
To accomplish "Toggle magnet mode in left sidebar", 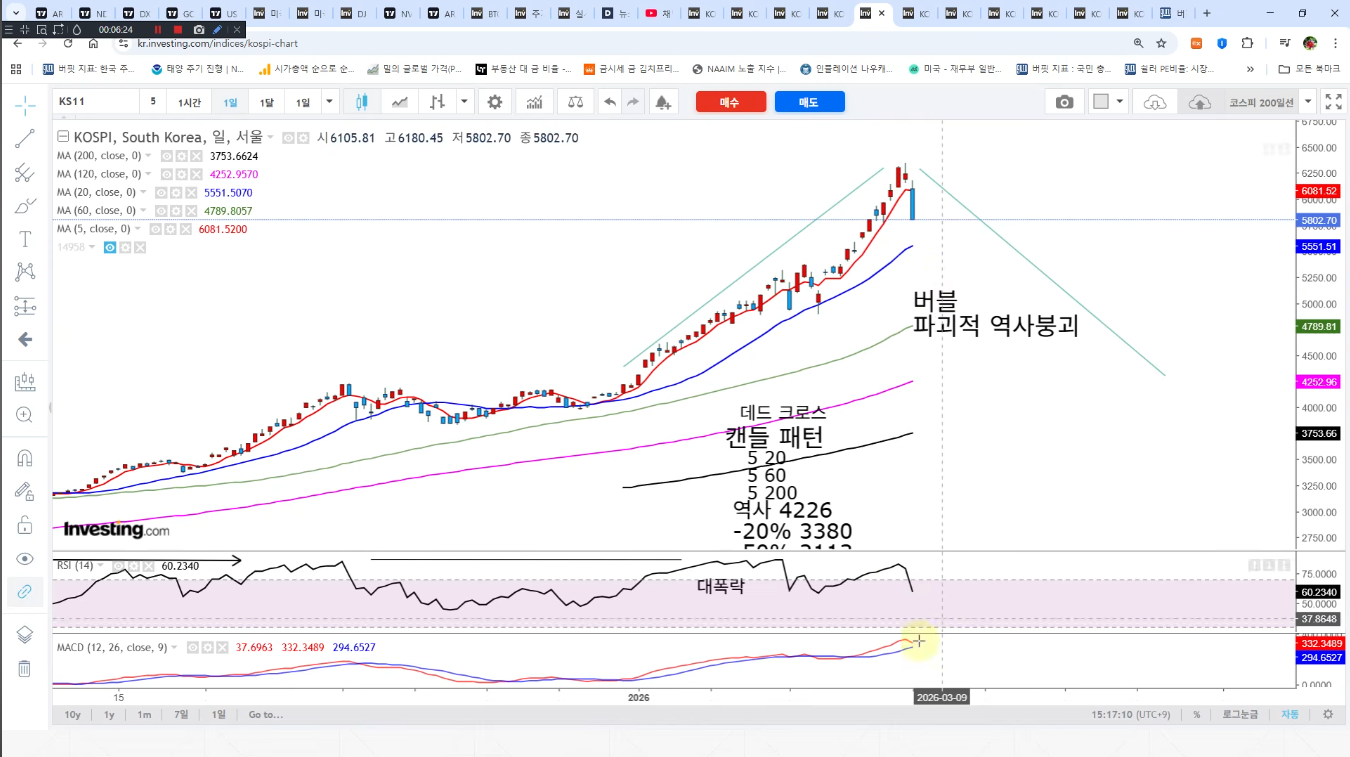I will coord(25,458).
